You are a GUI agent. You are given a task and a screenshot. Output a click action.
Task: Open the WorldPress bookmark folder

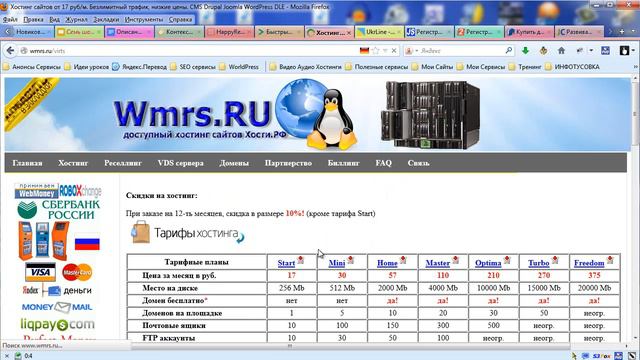point(239,67)
